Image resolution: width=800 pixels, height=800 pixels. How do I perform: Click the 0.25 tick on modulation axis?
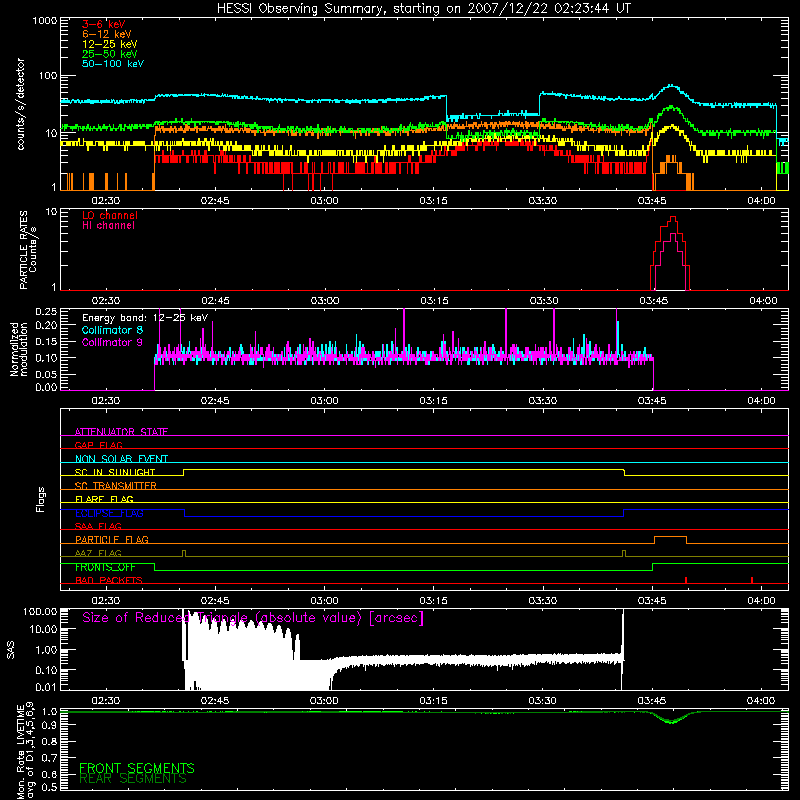click(x=46, y=311)
